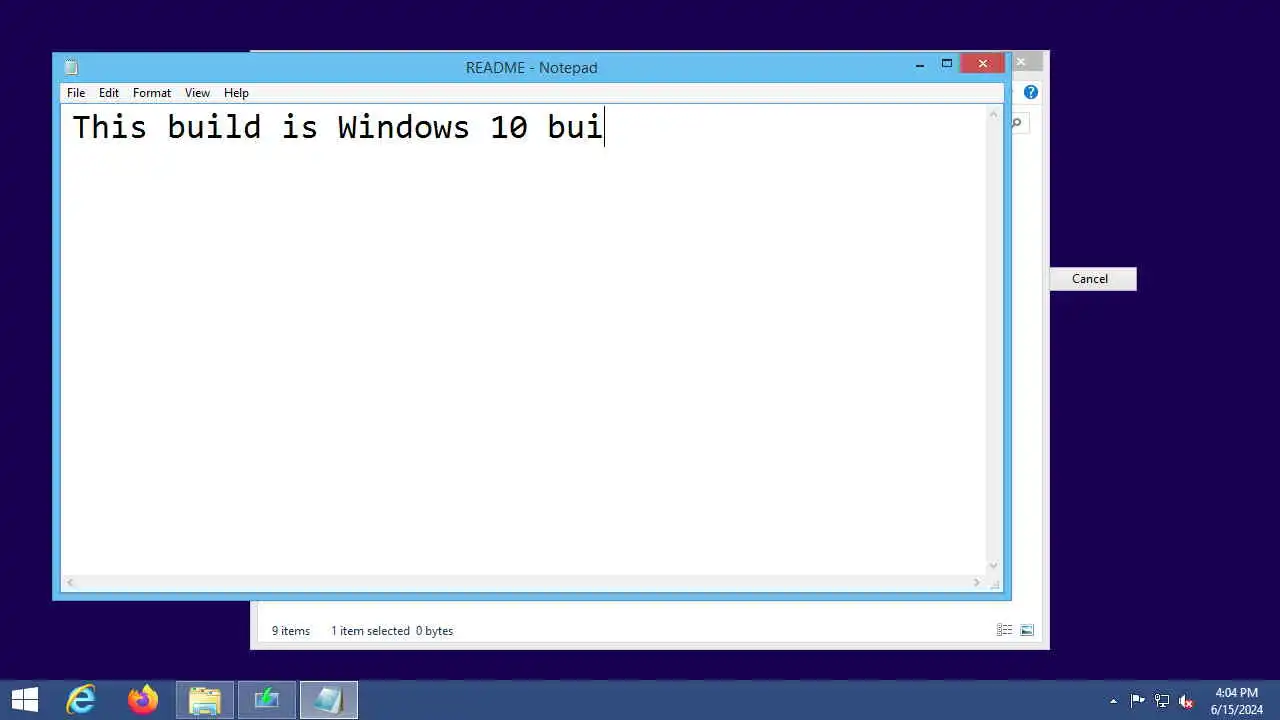1280x720 pixels.
Task: Open the clock showing 4:04 PM
Action: pos(1237,700)
